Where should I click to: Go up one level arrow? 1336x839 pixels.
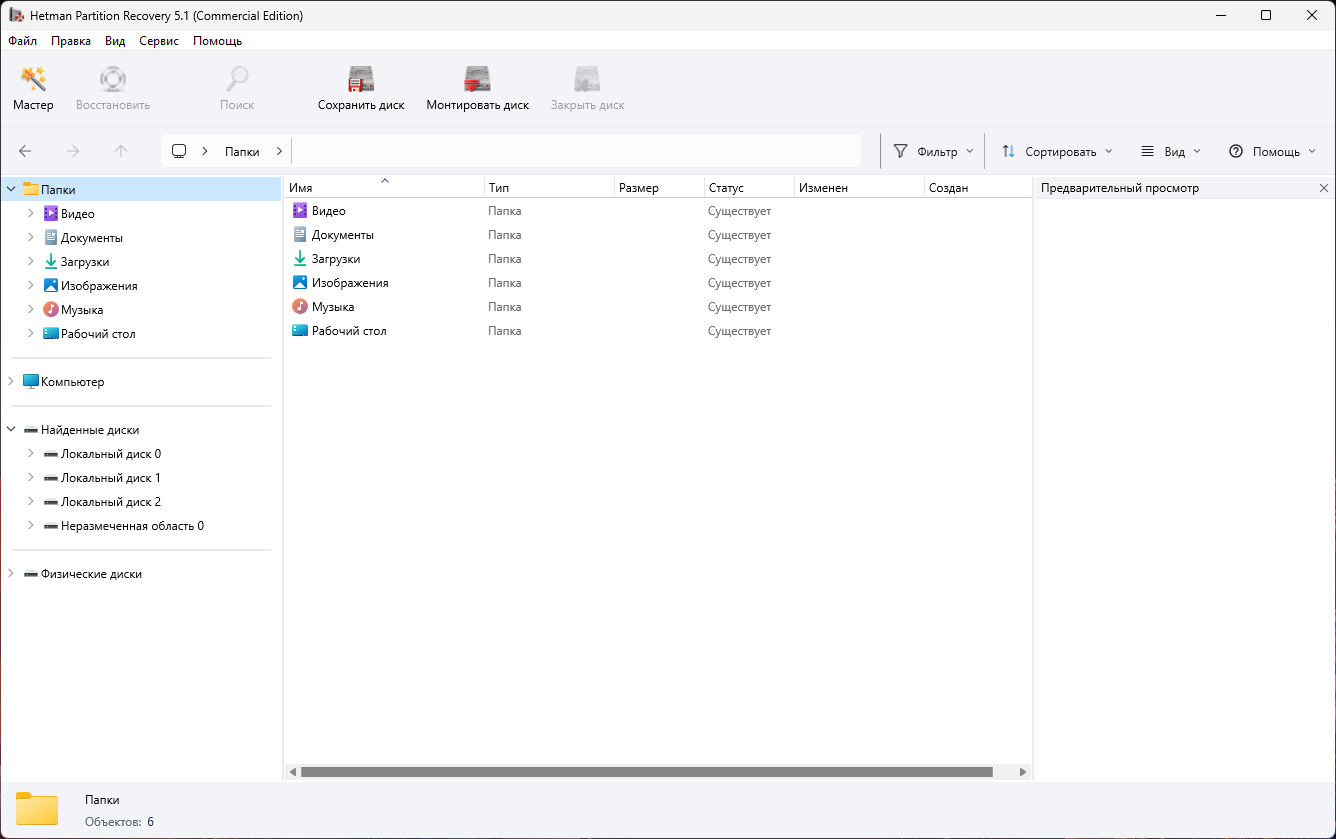(x=121, y=151)
